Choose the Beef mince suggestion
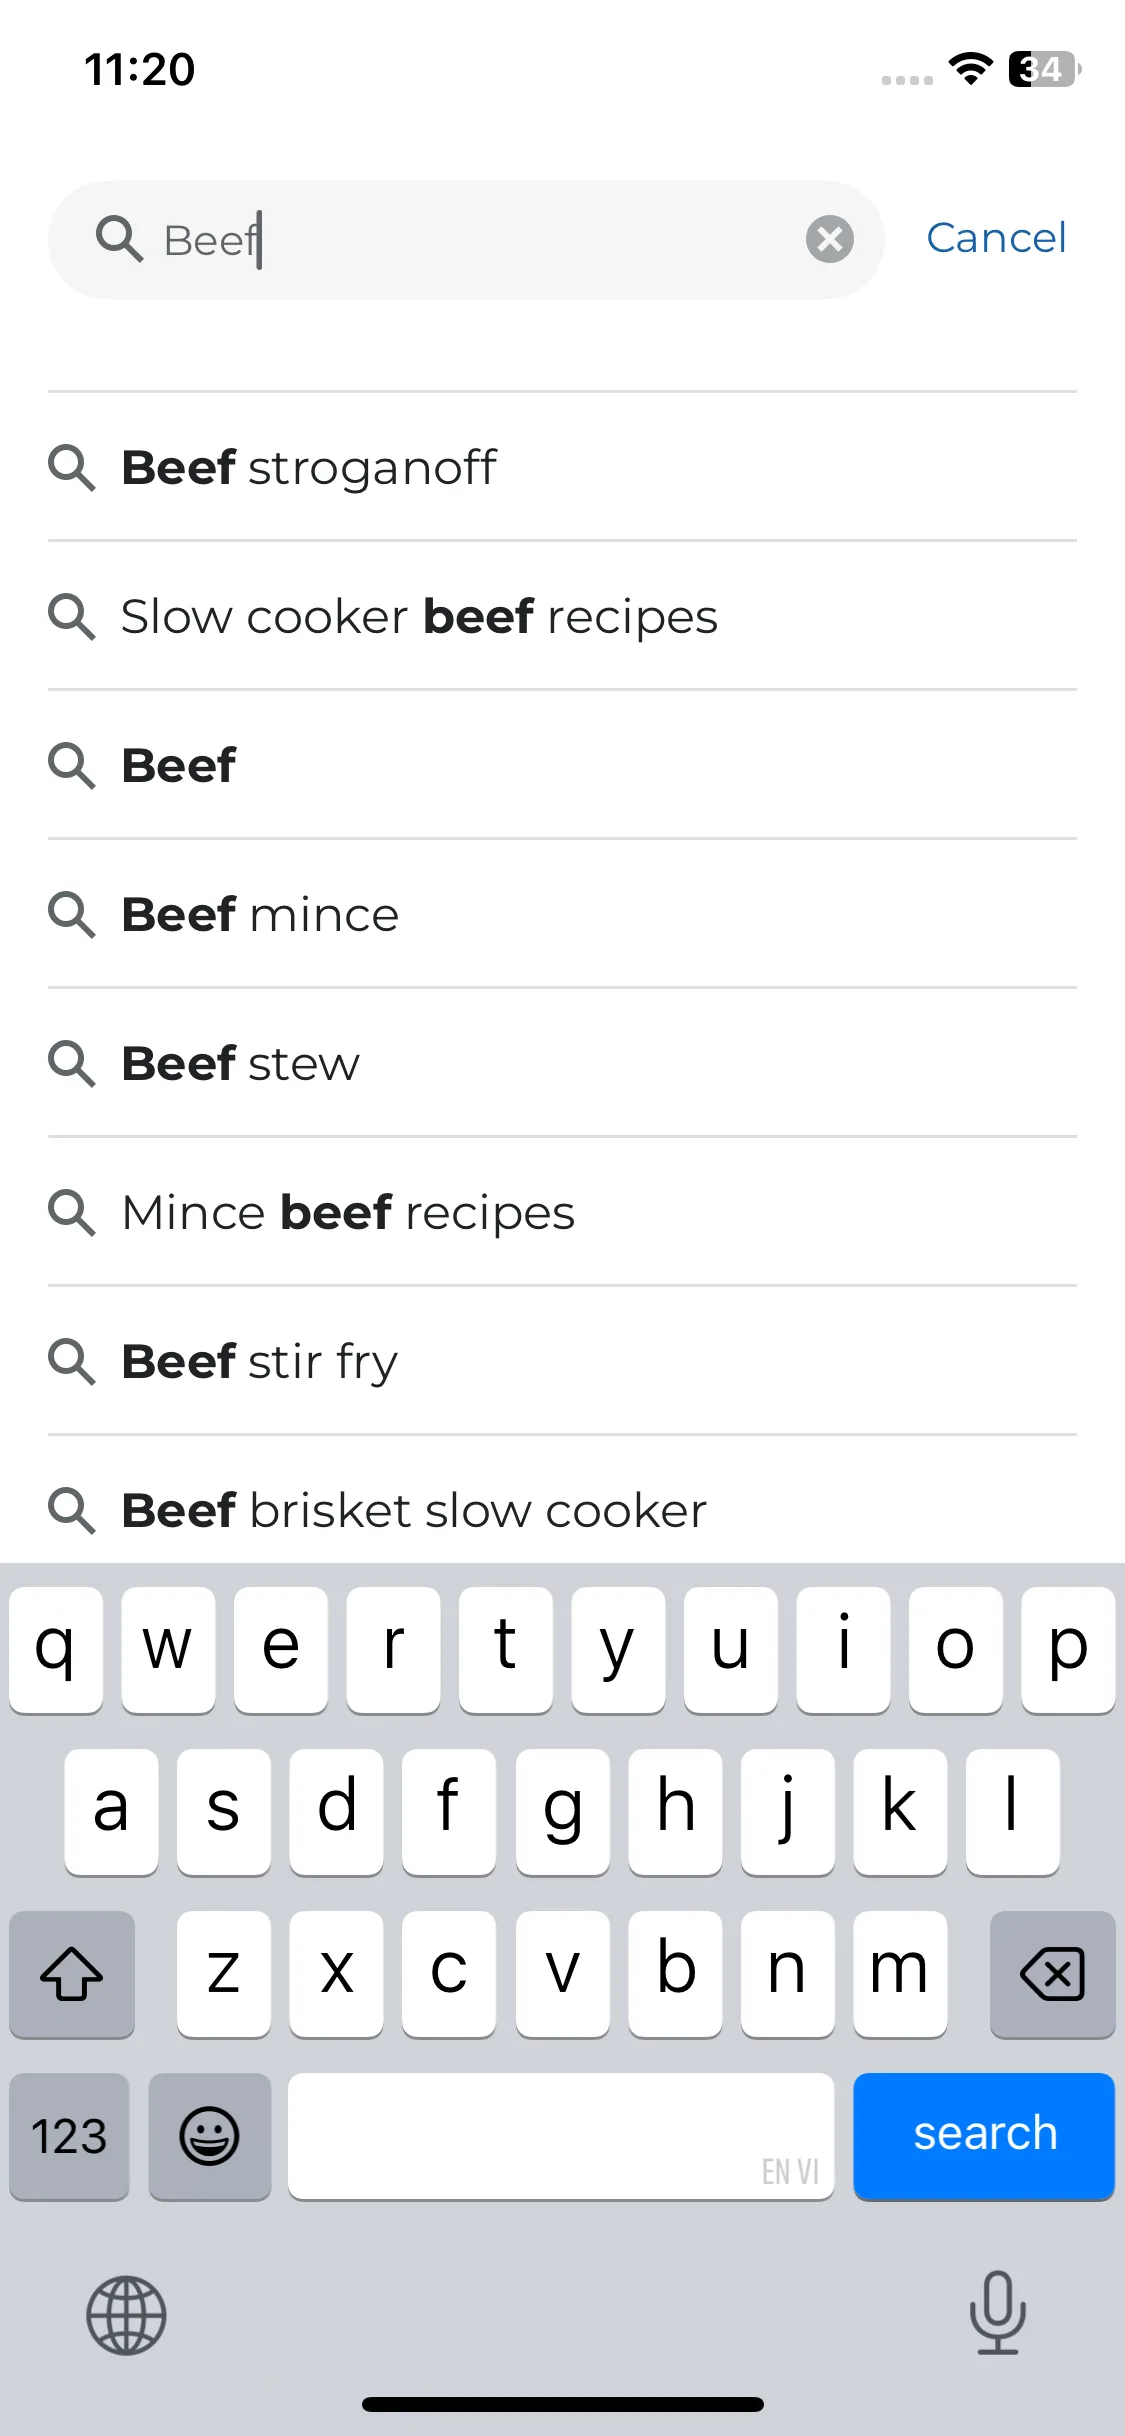The width and height of the screenshot is (1125, 2436). tap(562, 914)
